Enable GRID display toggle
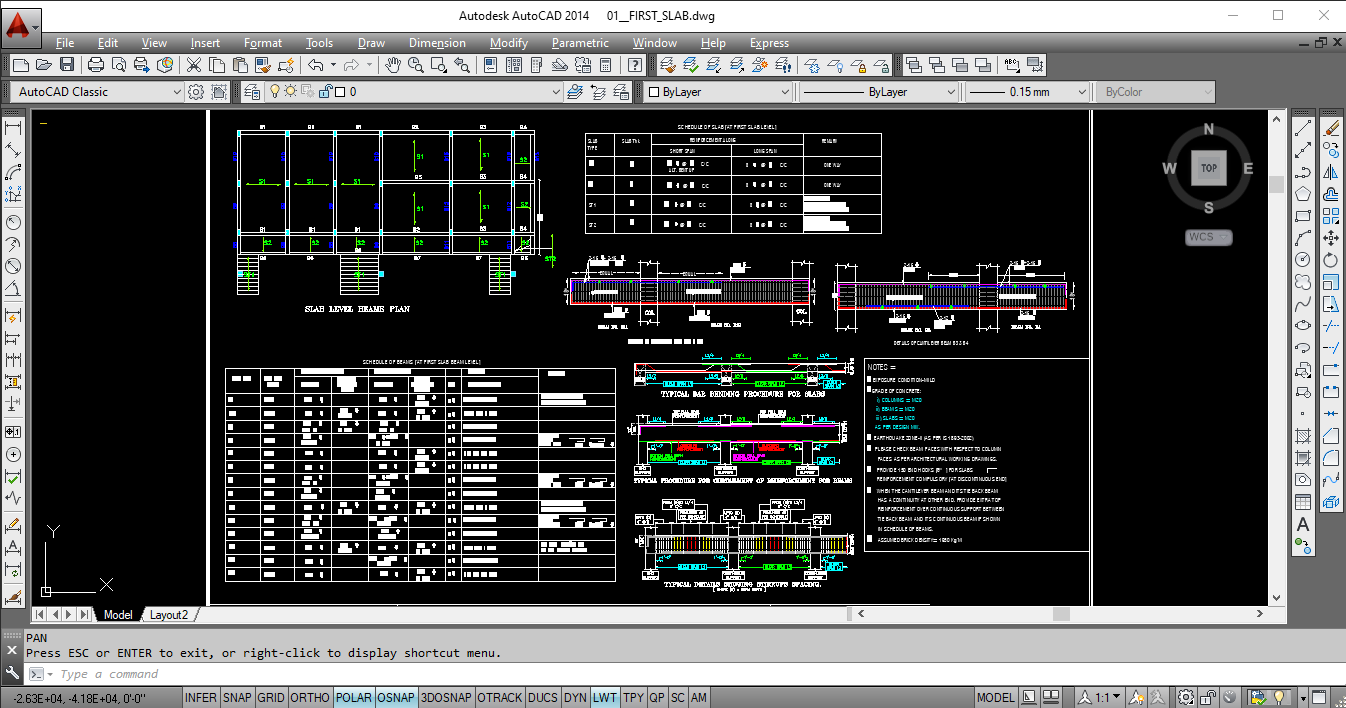 tap(271, 698)
